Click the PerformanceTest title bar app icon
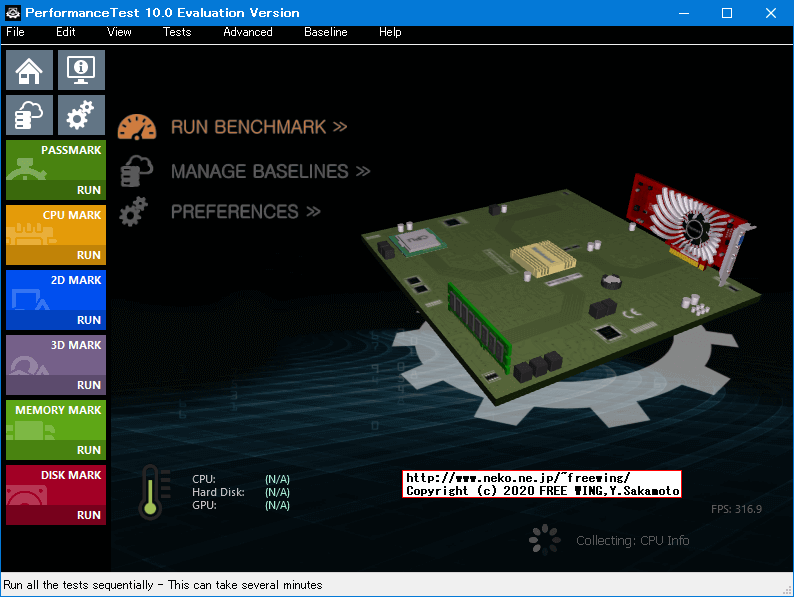 (x=13, y=13)
